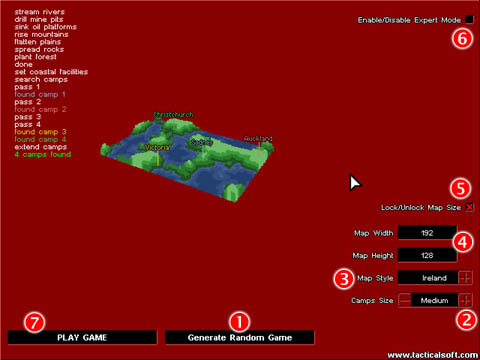
Task: Click the Victoria camp flag marker
Action: [158, 159]
